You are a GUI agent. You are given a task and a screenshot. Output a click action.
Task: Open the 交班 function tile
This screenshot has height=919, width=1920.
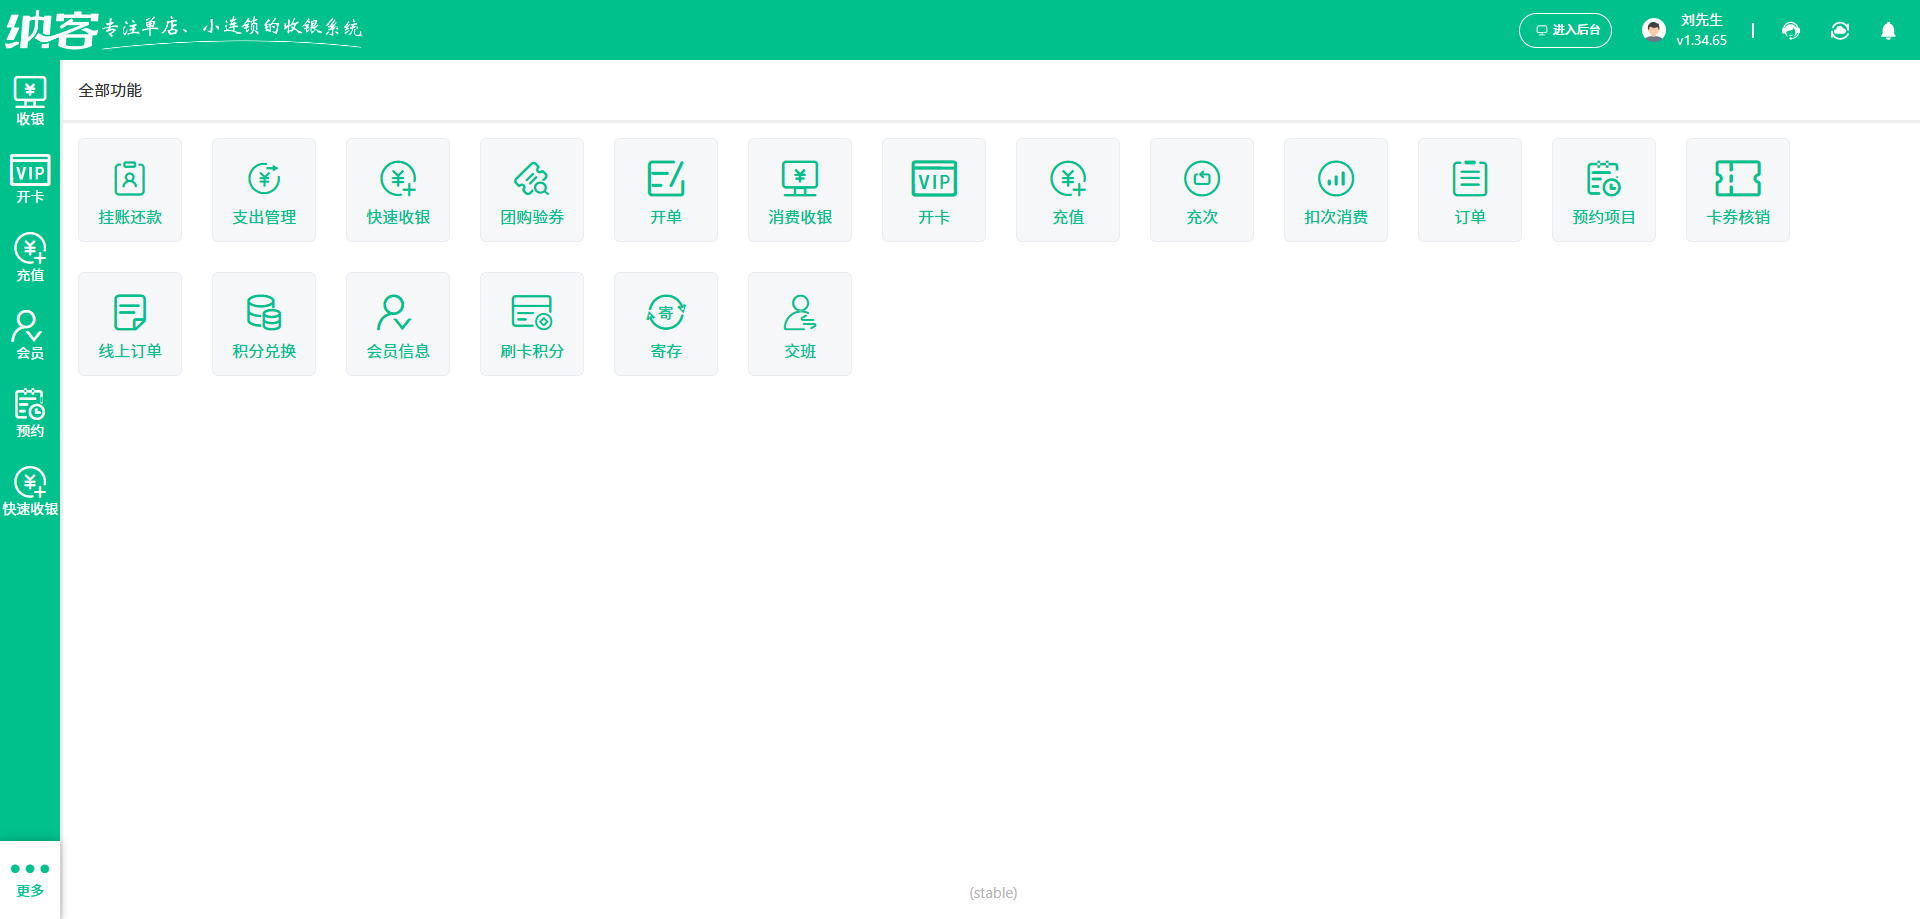pos(800,324)
